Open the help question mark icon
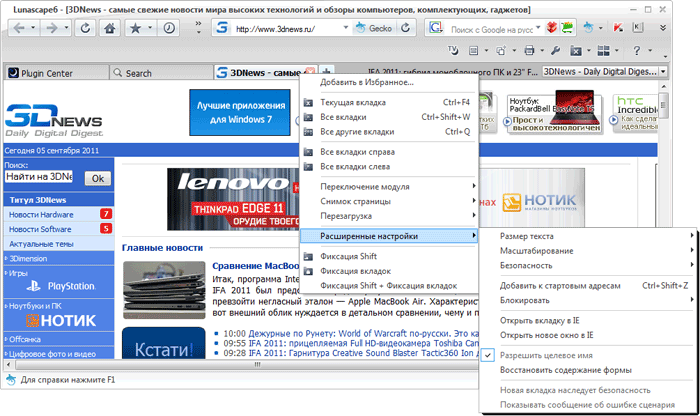 [x=637, y=50]
